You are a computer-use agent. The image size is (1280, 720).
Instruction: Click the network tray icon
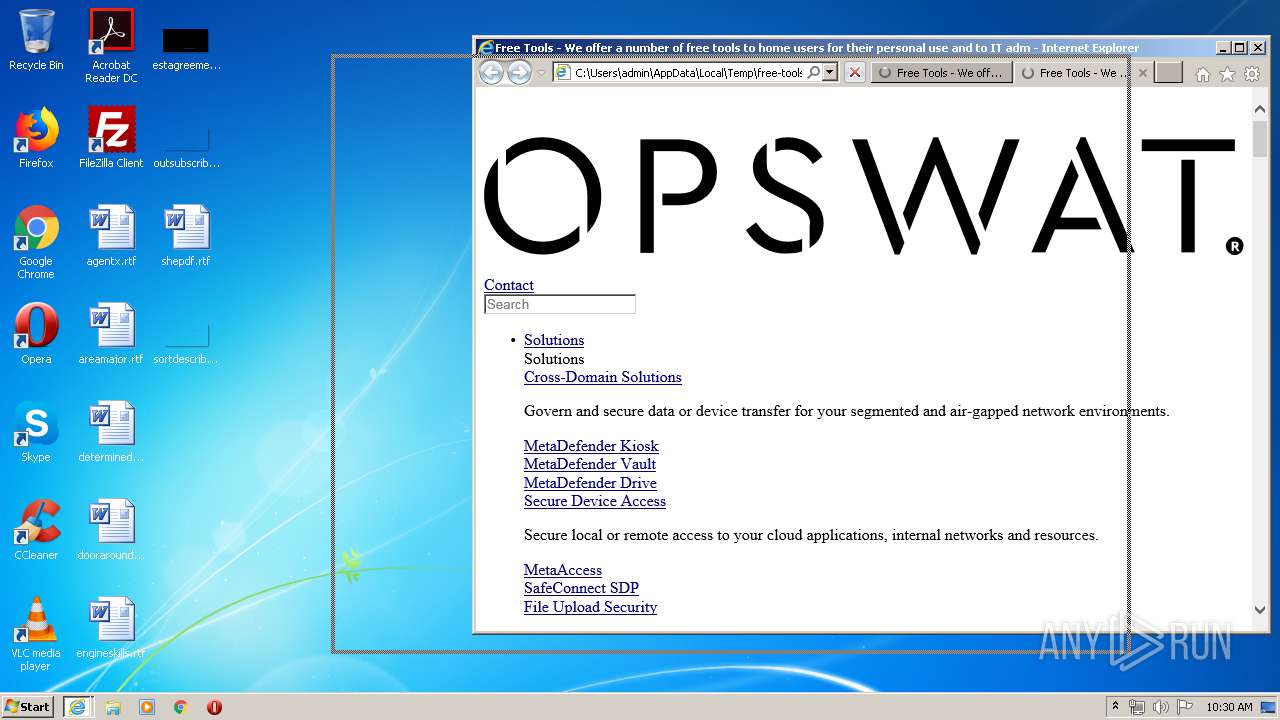click(1137, 707)
